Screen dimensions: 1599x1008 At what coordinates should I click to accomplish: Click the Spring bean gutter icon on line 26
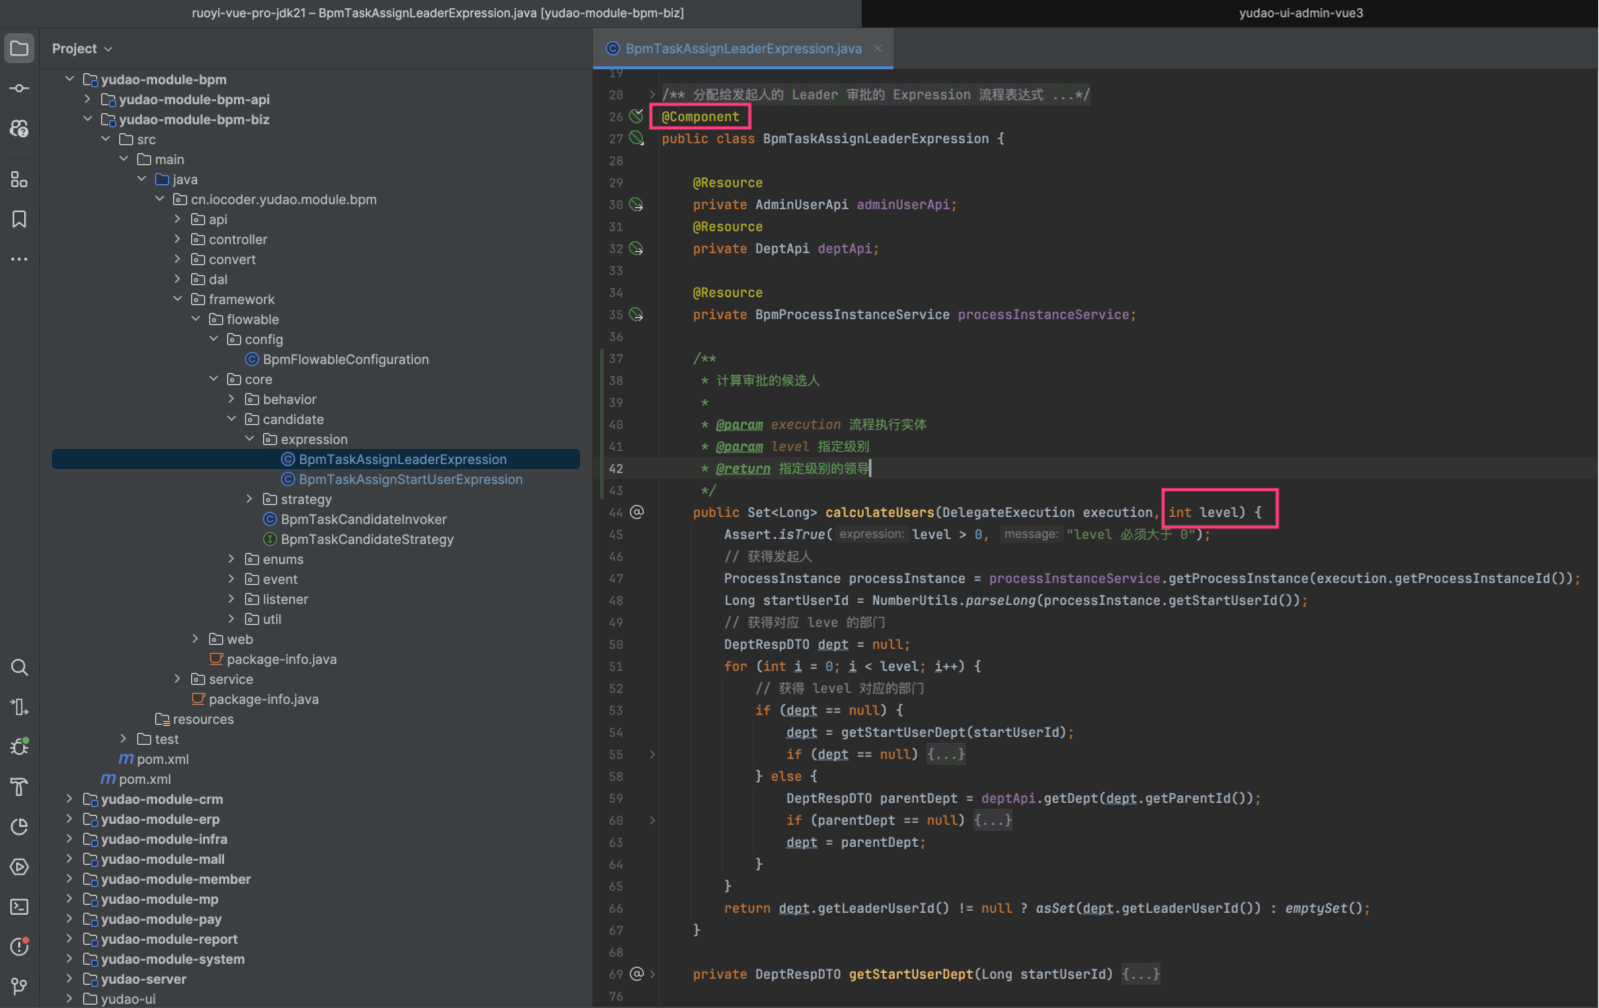pyautogui.click(x=636, y=117)
